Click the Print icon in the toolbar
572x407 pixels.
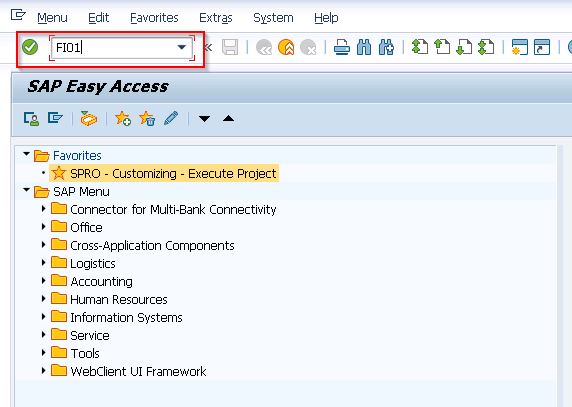342,47
